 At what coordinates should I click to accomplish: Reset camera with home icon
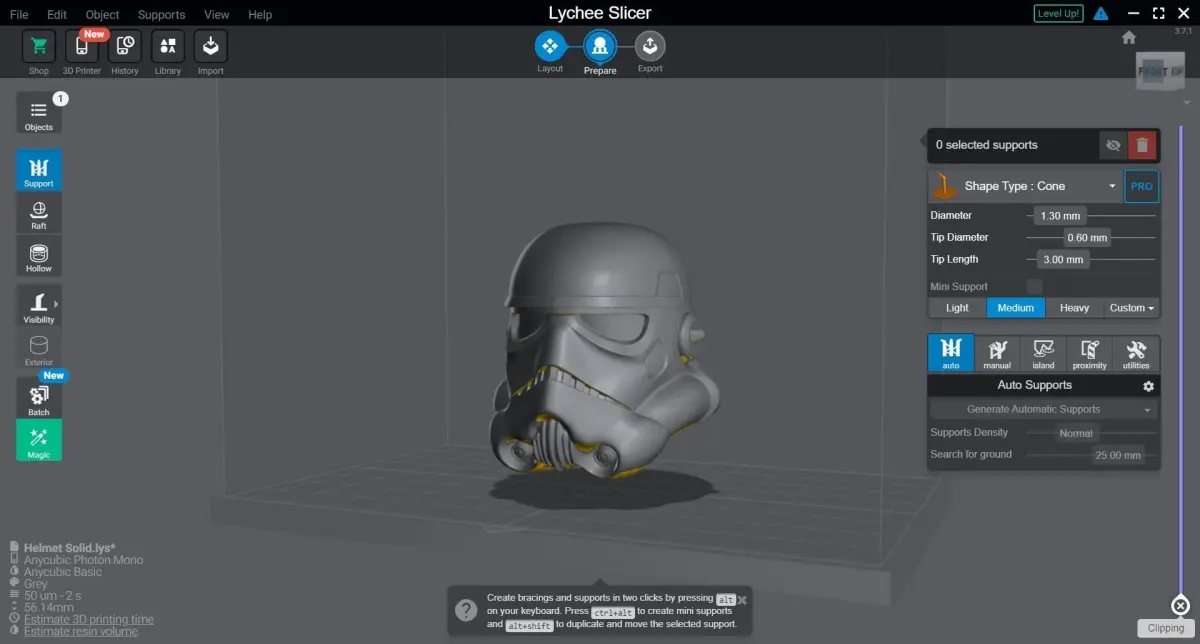tap(1129, 37)
